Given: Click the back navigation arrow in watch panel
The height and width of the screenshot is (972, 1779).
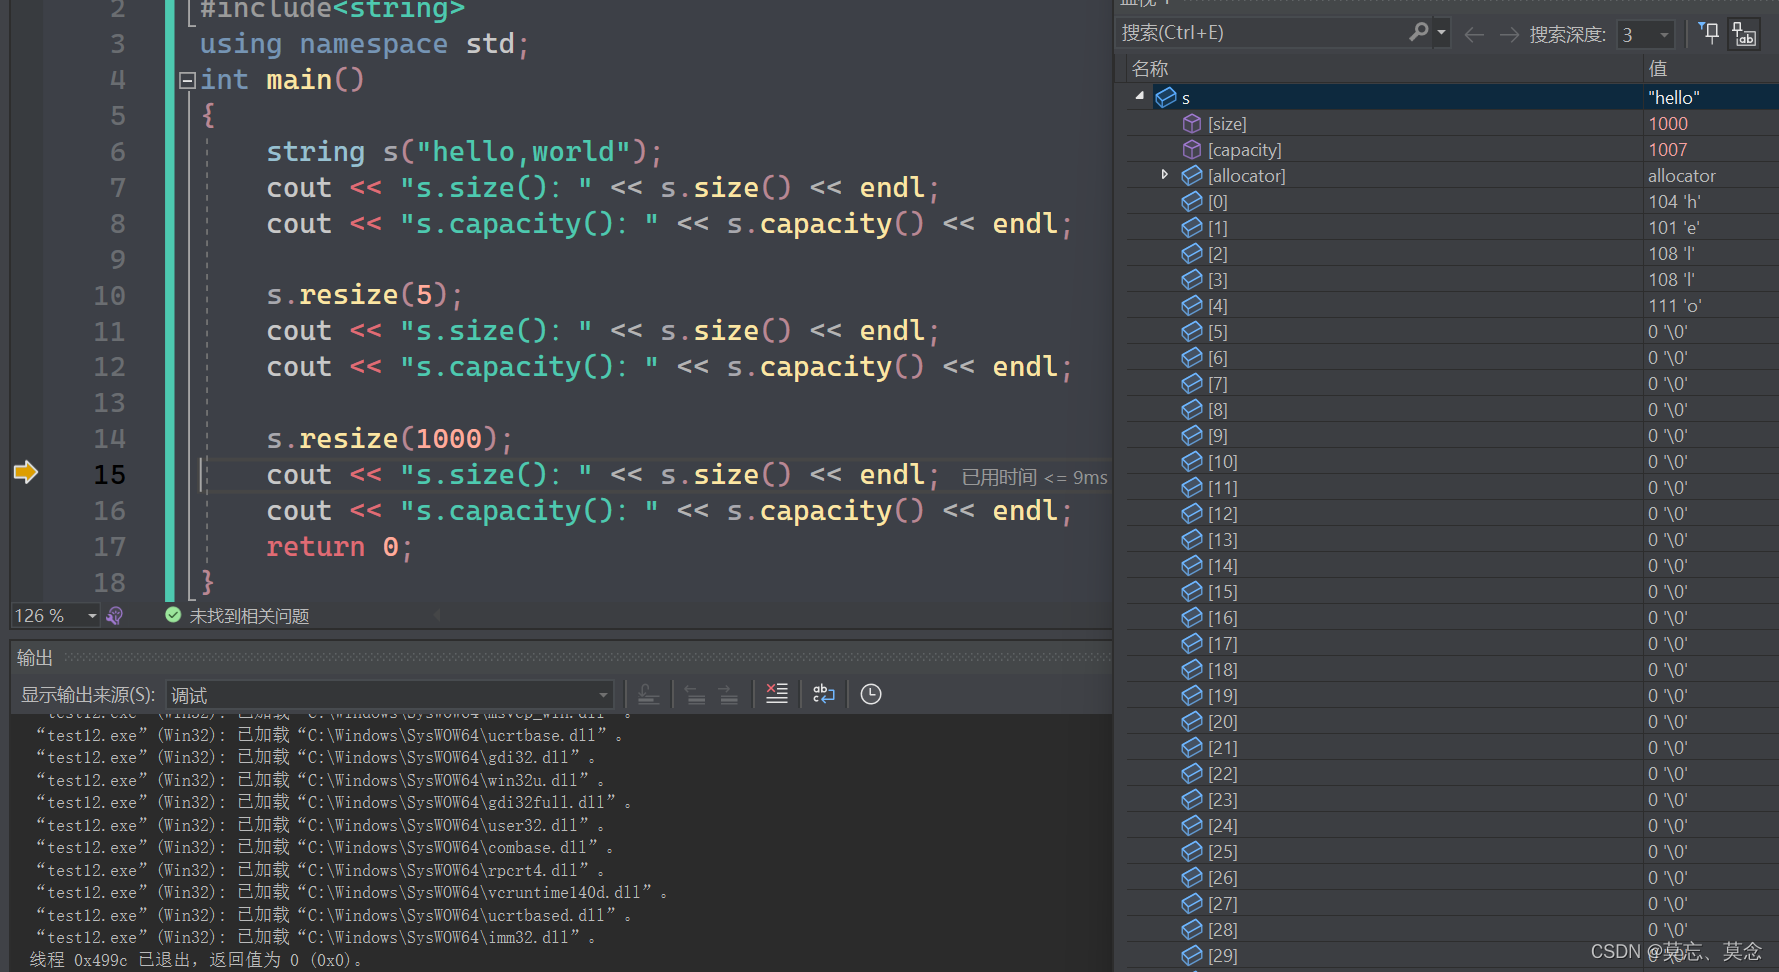Looking at the screenshot, I should [x=1474, y=34].
